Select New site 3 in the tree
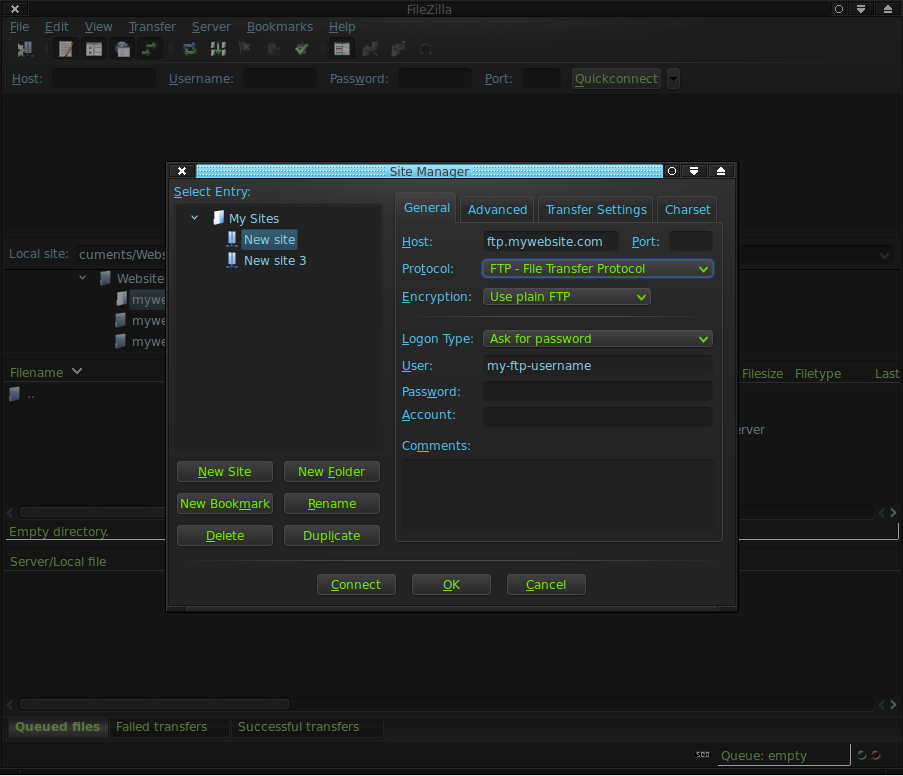This screenshot has height=776, width=903. tap(275, 260)
